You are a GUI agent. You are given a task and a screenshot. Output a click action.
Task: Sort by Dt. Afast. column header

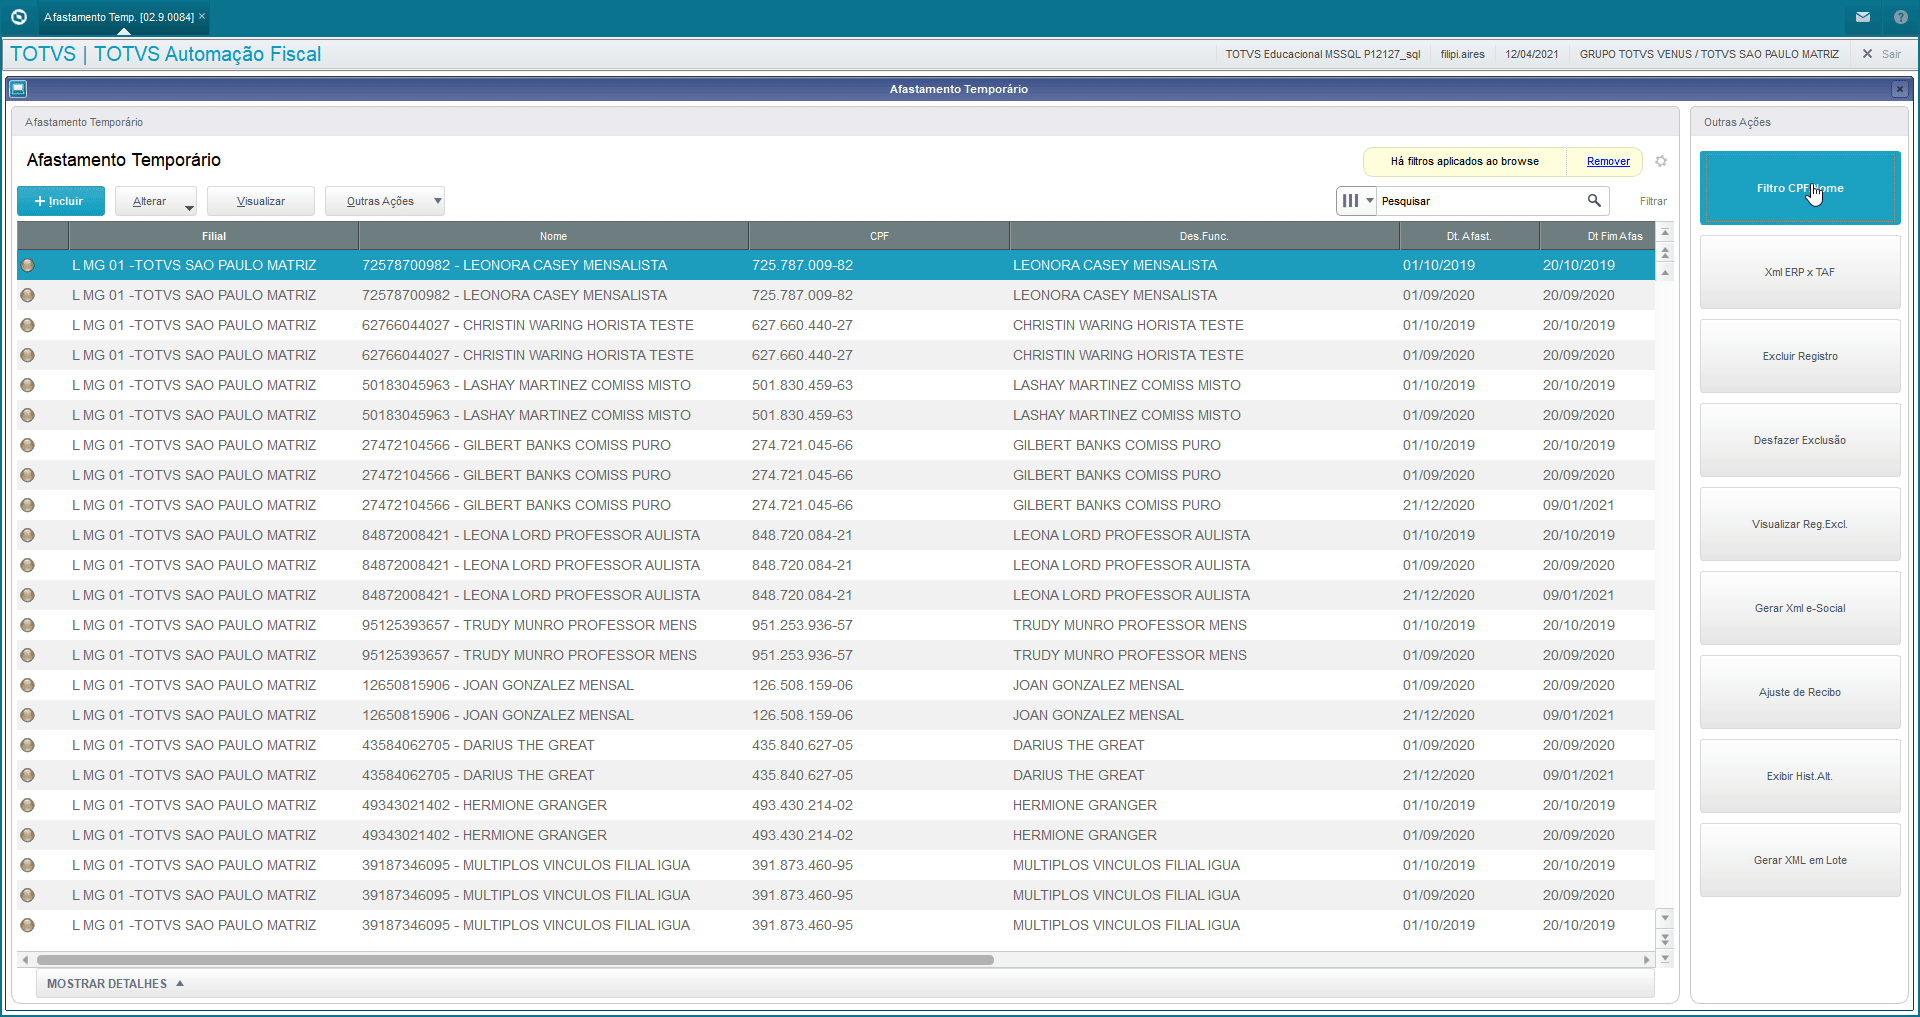click(x=1469, y=236)
